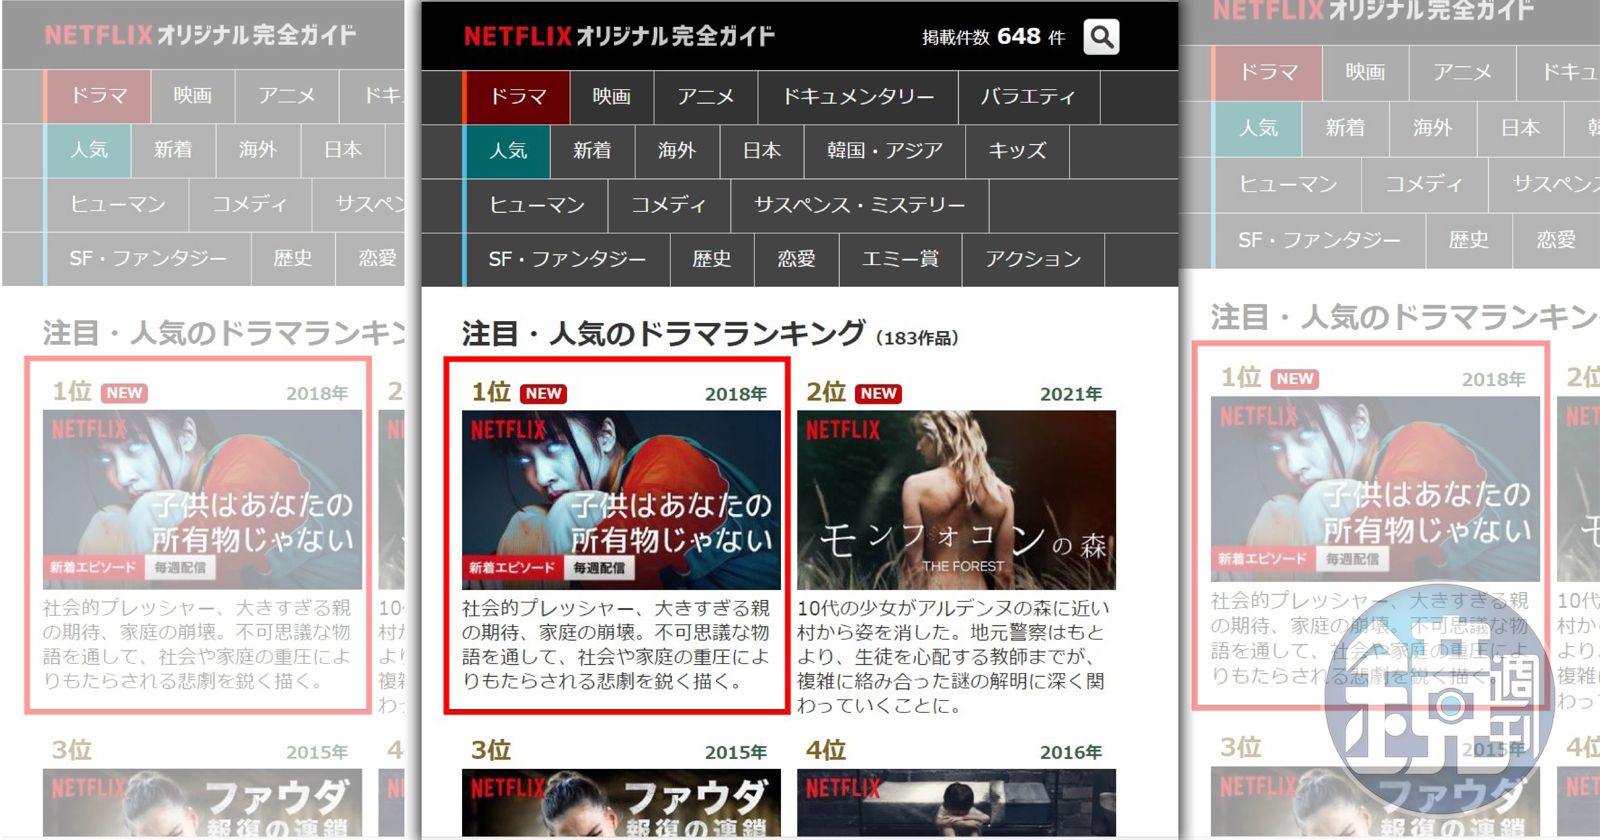Click the NETFLIXオリジナル完全ガイド site logo
This screenshot has height=840, width=1600.
coord(619,37)
